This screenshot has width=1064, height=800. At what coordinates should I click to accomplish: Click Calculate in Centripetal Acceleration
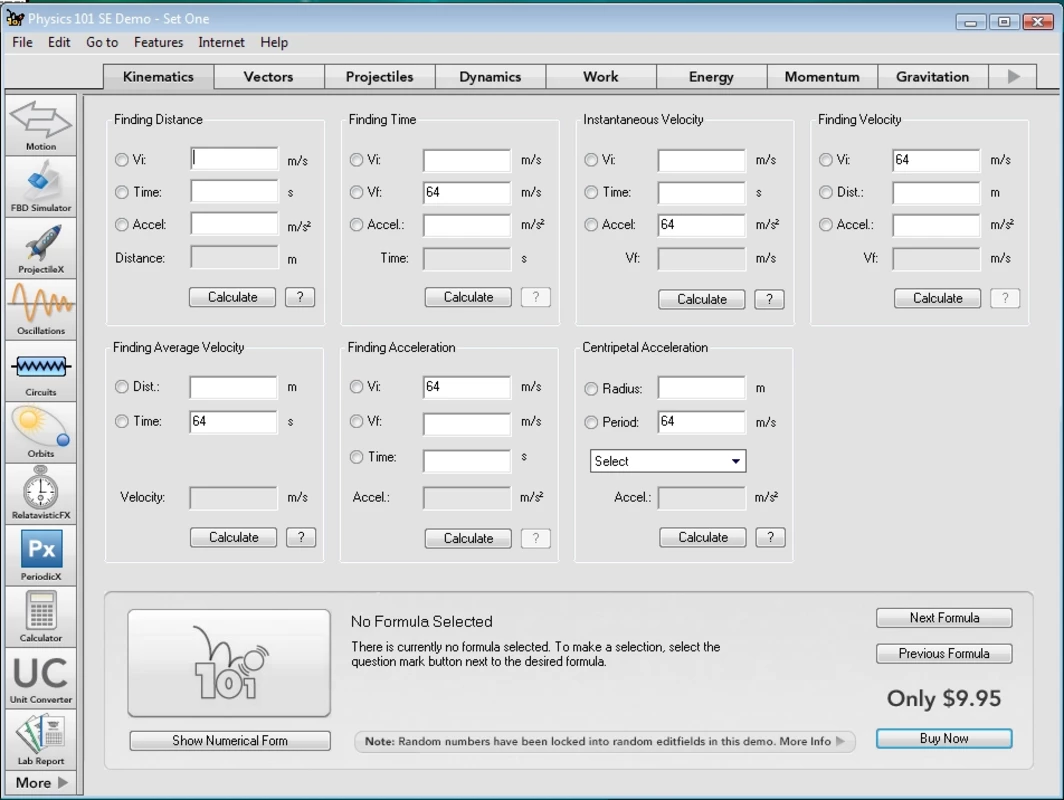[703, 537]
